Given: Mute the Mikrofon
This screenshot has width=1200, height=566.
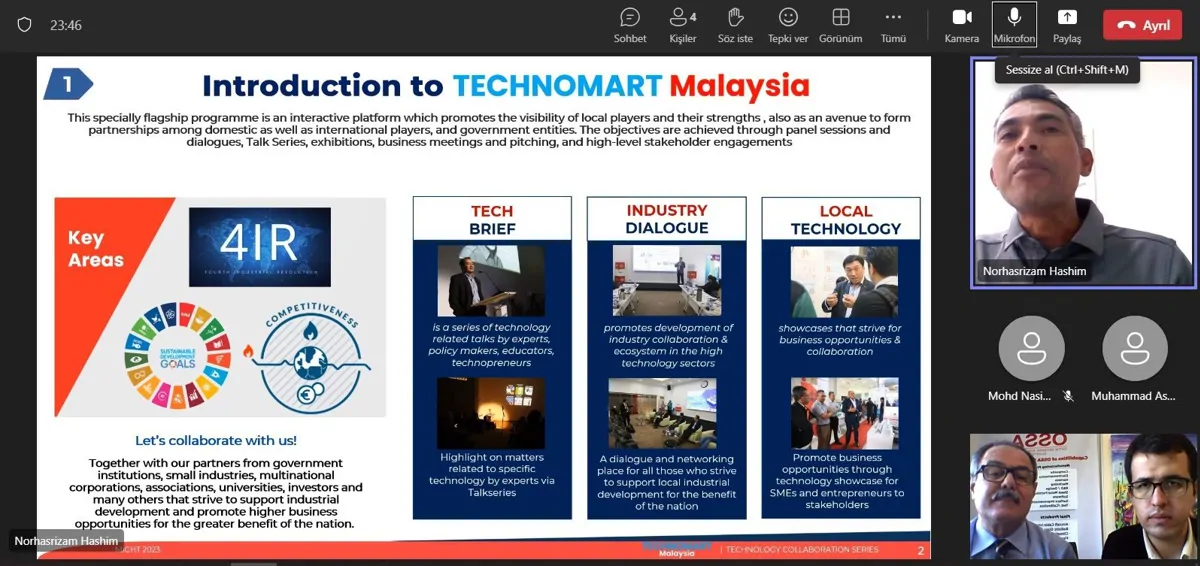Looking at the screenshot, I should click(x=1014, y=25).
